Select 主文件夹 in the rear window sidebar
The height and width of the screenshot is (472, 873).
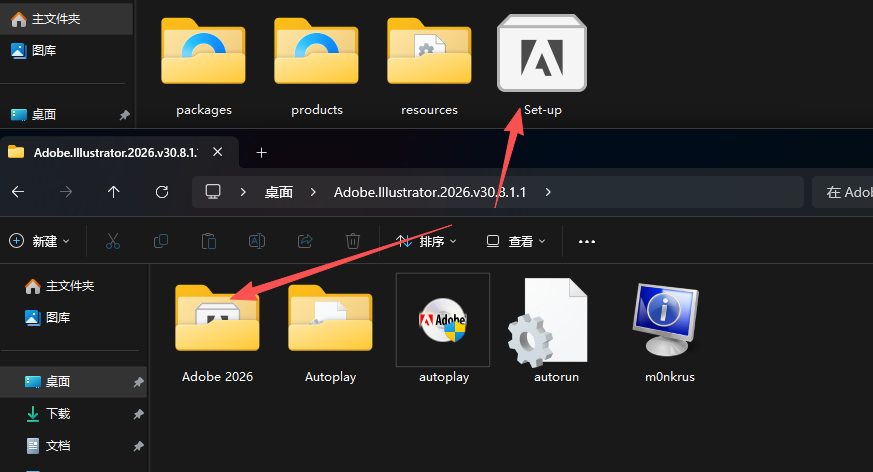point(66,19)
